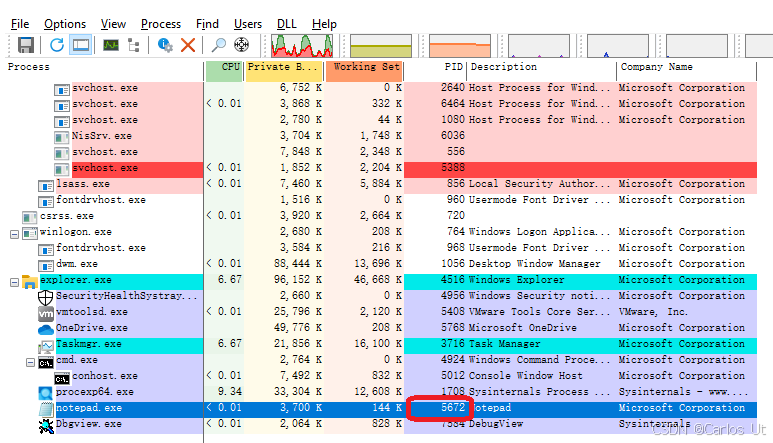Screen dimensions: 773x443
Task: Select the OneDrive.exe process
Action: tap(92, 328)
